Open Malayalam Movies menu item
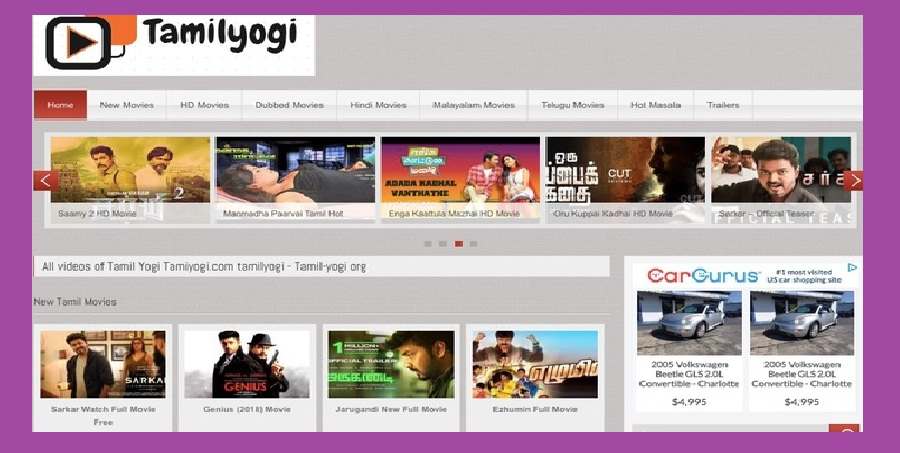Image resolution: width=900 pixels, height=453 pixels. [474, 105]
